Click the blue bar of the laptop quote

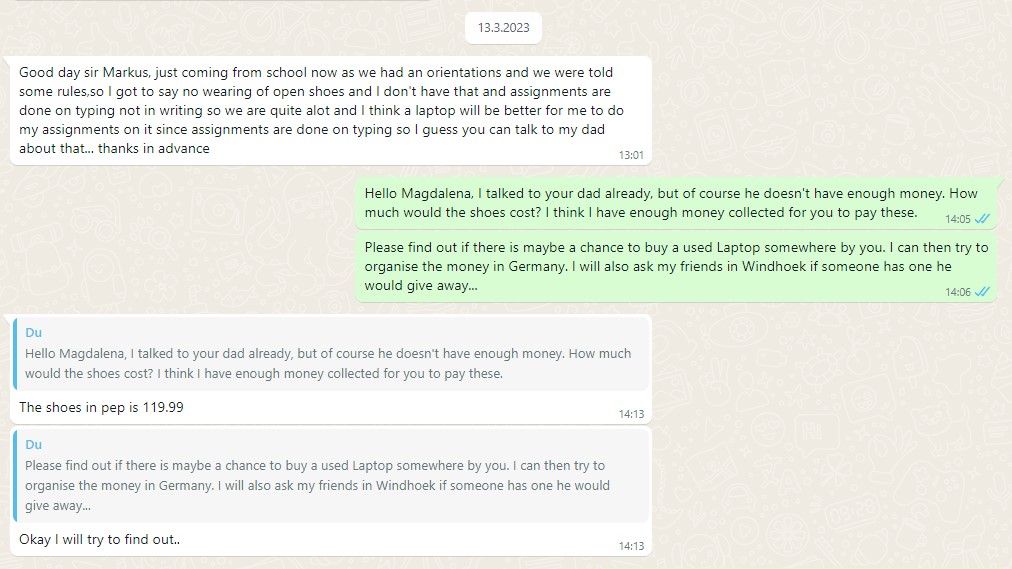point(16,476)
